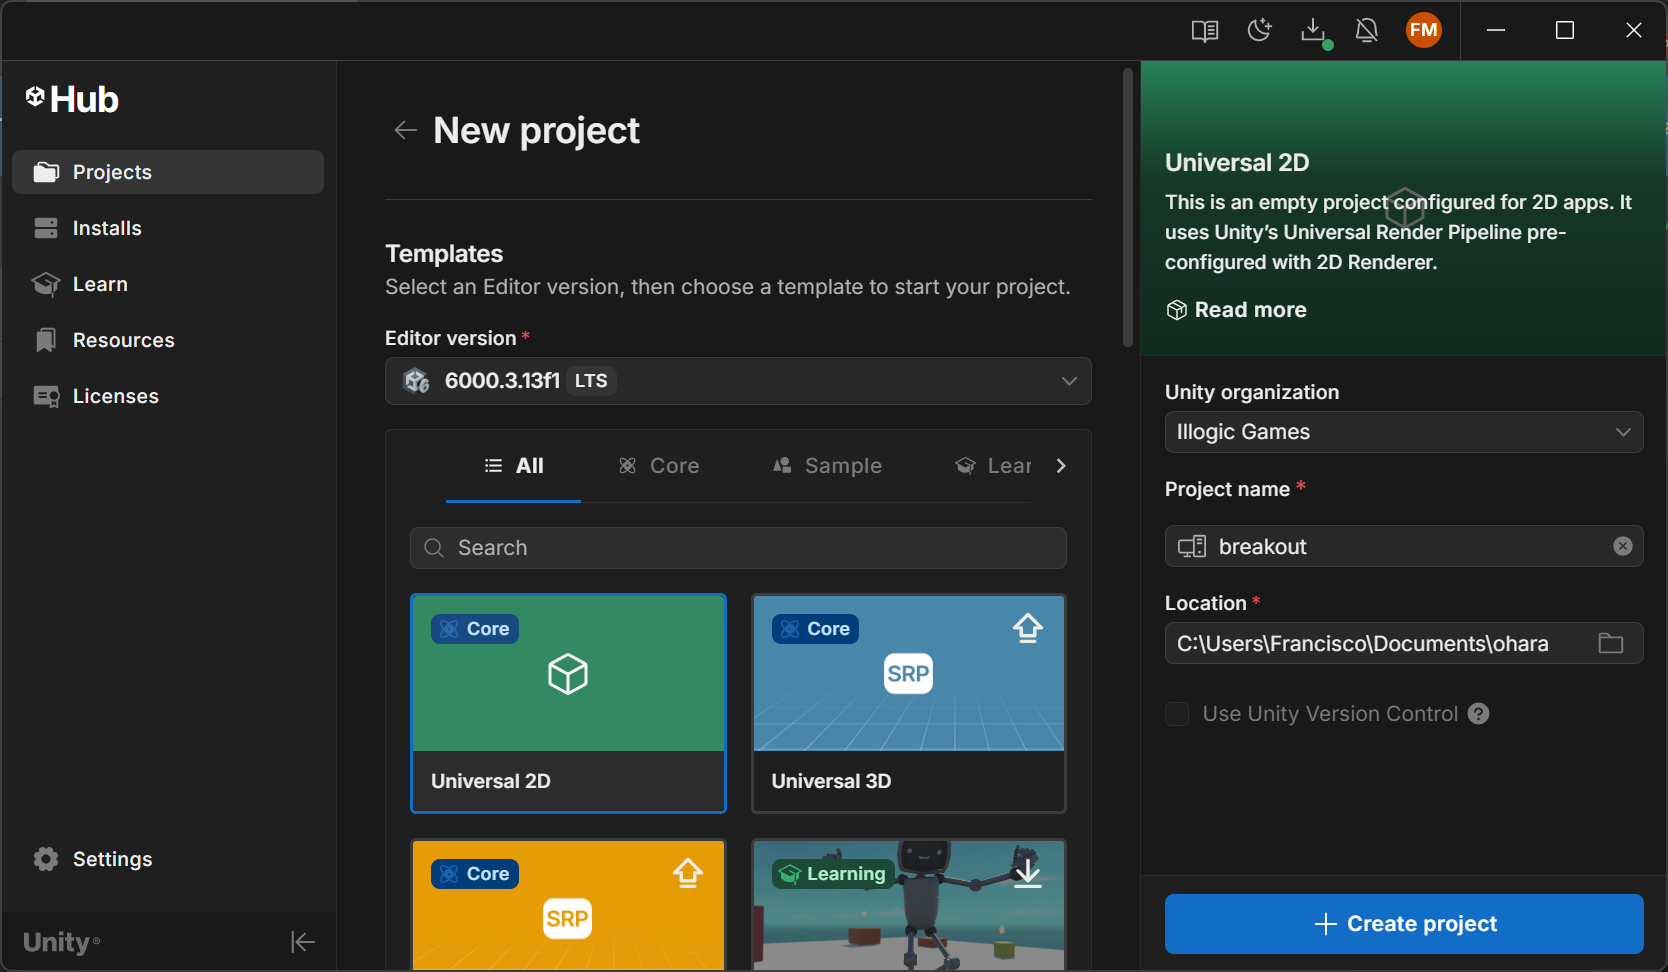Show more template tabs with the right chevron
The image size is (1668, 972).
pyautogui.click(x=1061, y=466)
